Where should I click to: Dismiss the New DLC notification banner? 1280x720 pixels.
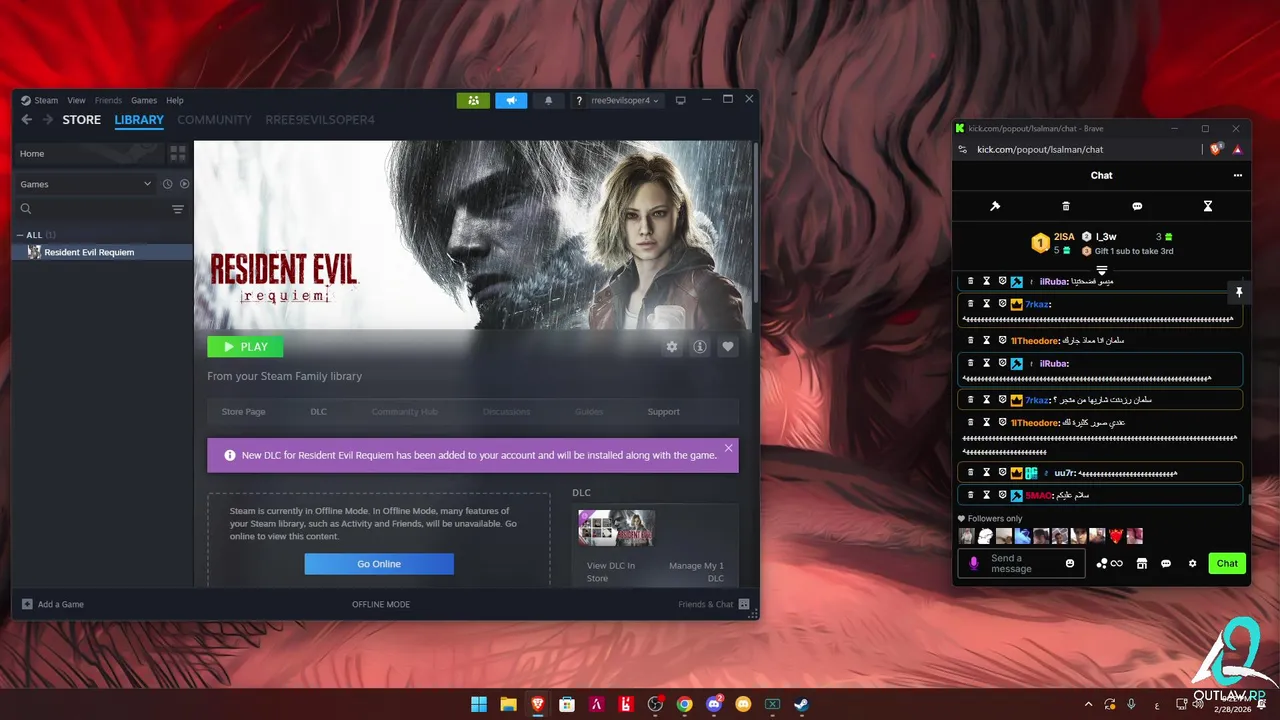point(728,448)
